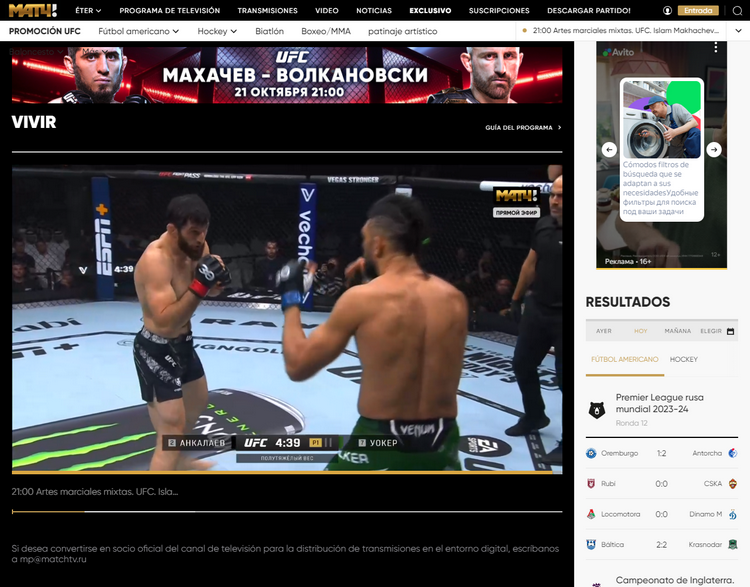
Task: Select the Ayer results tab
Action: coord(604,331)
